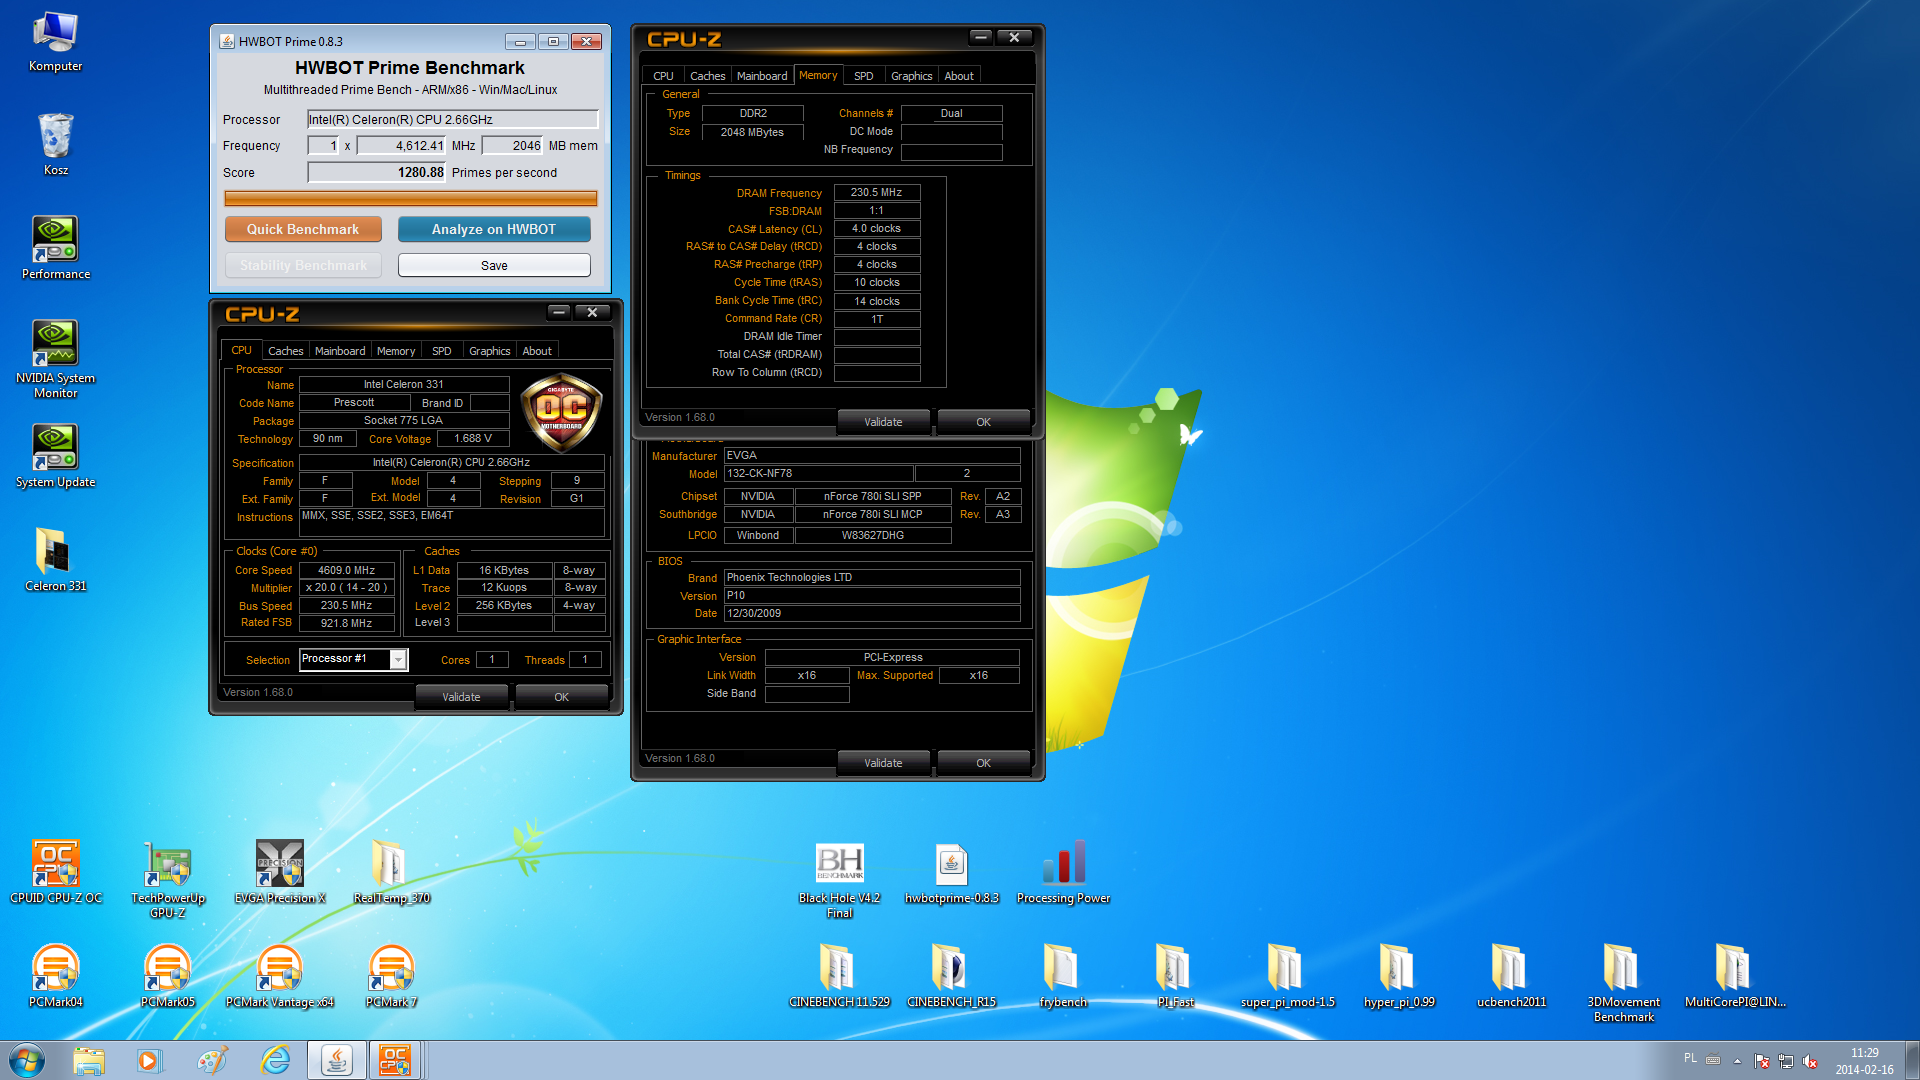1920x1080 pixels.
Task: Click the muted volume tray icon
Action: (1810, 1061)
